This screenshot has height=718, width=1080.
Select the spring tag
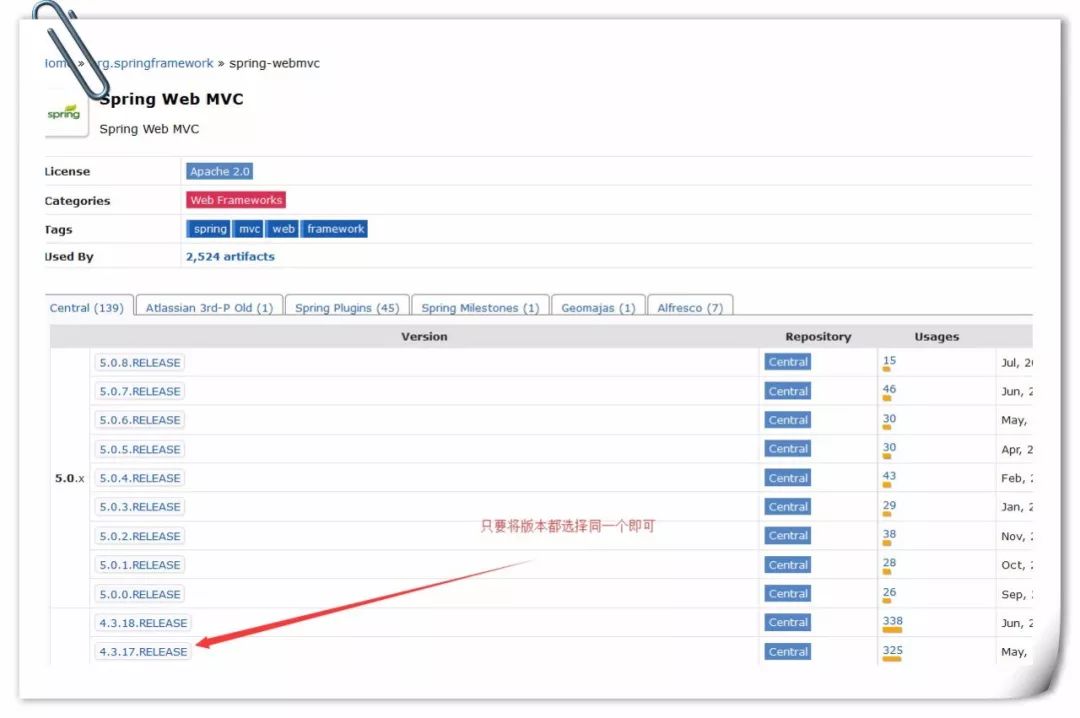(209, 229)
